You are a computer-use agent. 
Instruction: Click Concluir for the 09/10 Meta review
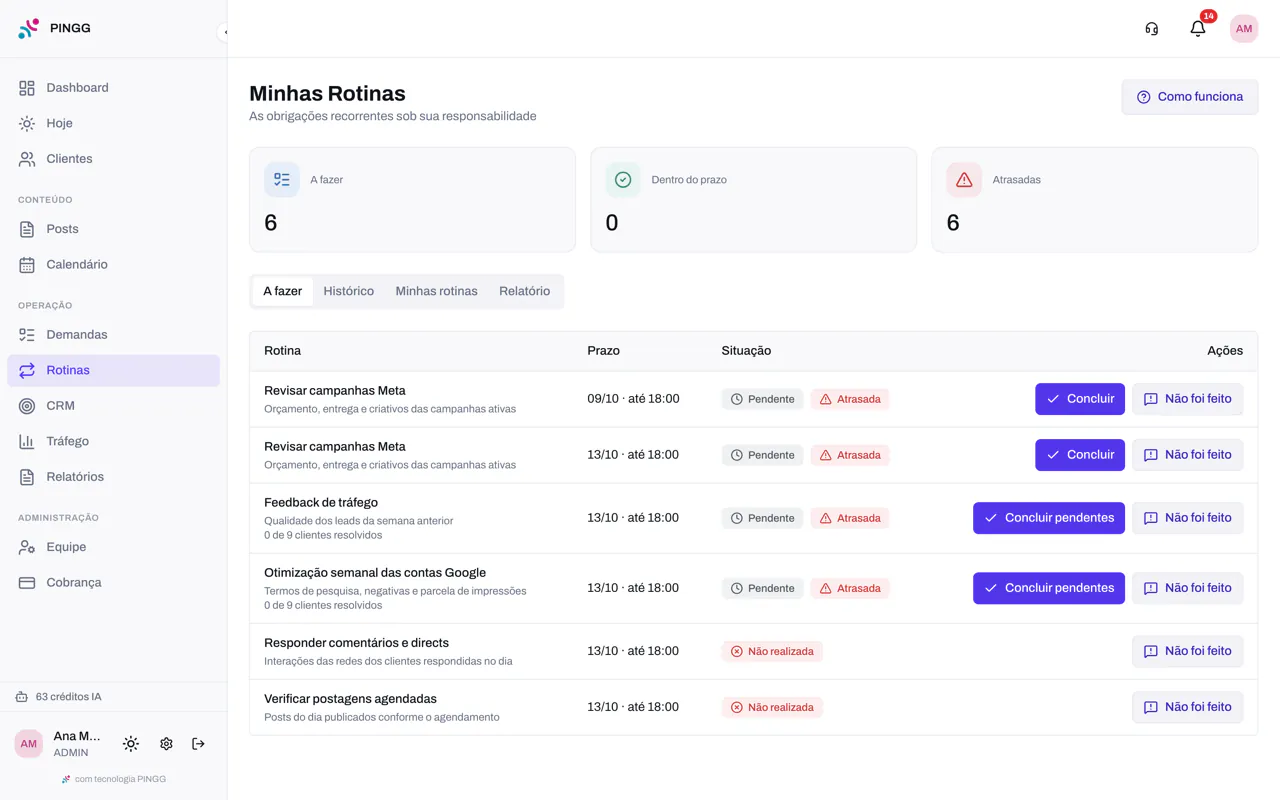[x=1080, y=399]
